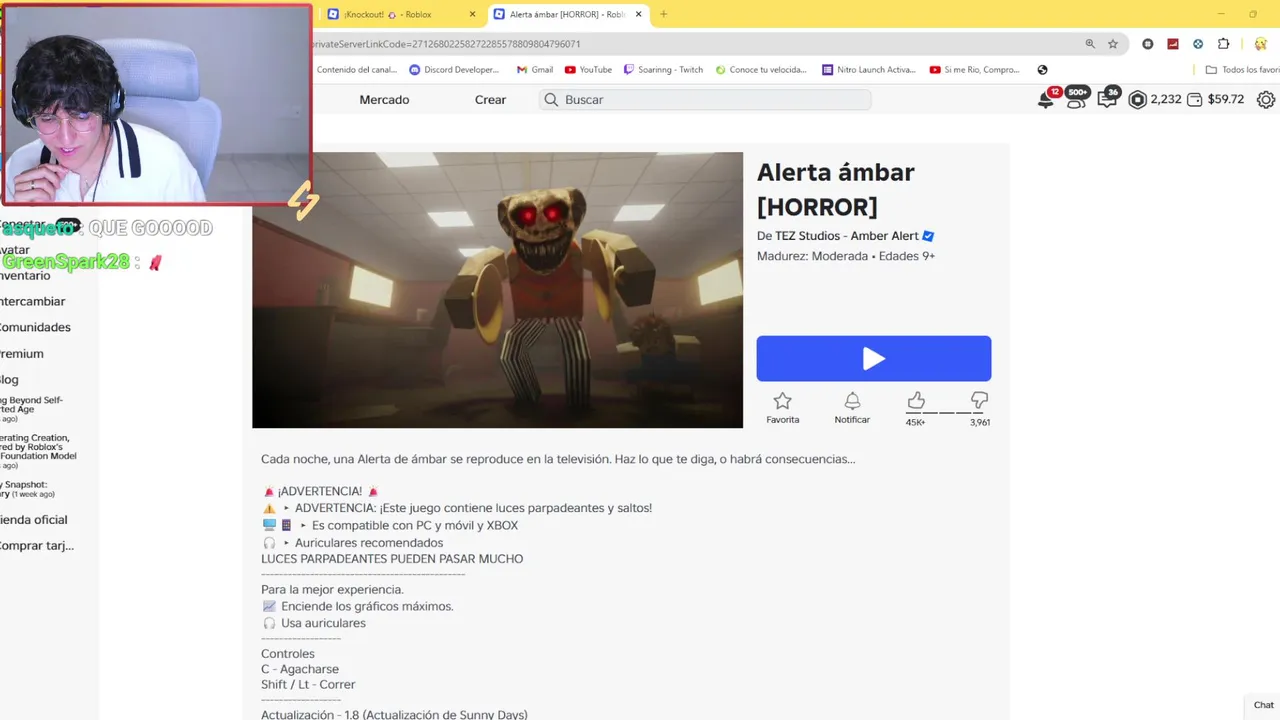This screenshot has height=720, width=1280.
Task: Open the Discord Developer bookmark
Action: pyautogui.click(x=454, y=70)
